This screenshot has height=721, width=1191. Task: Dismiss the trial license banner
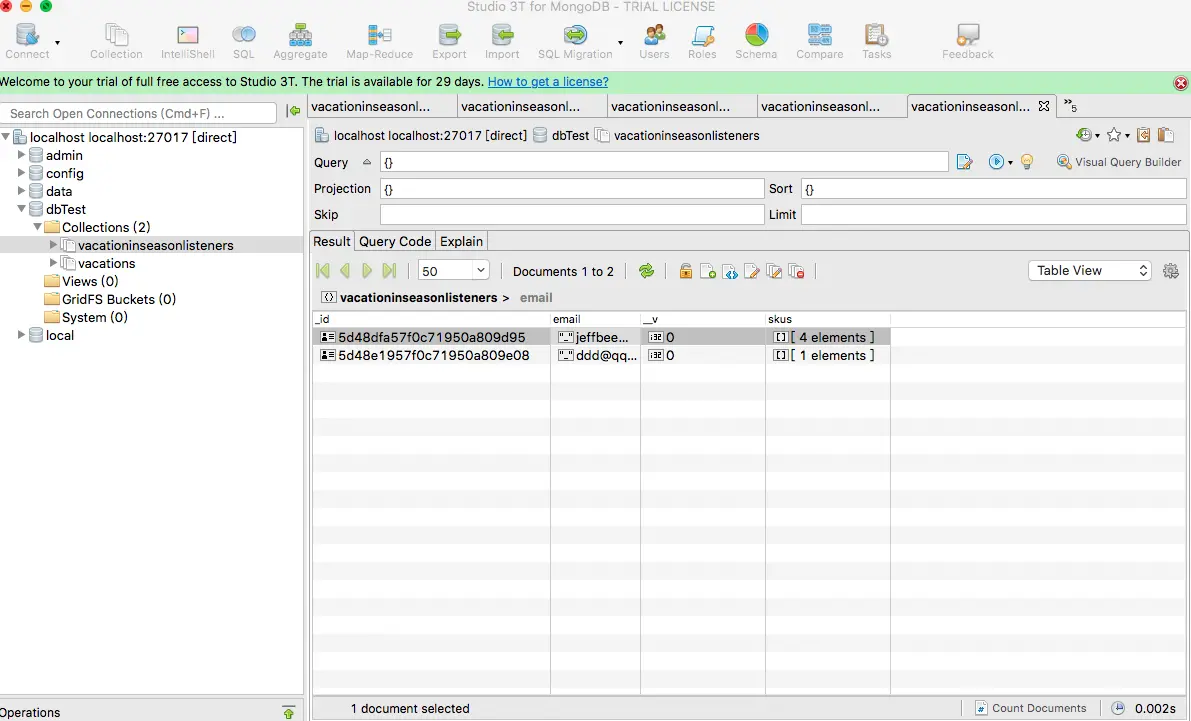(x=1180, y=83)
